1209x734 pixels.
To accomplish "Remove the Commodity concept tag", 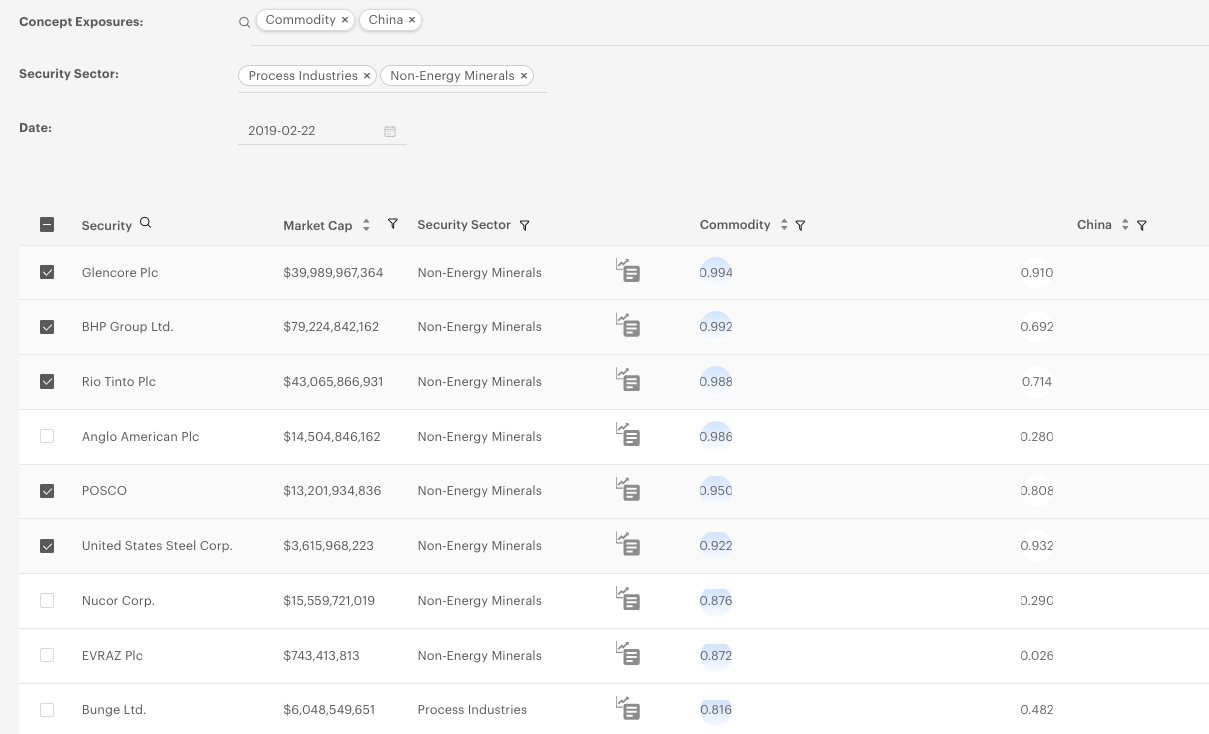I will tap(345, 20).
